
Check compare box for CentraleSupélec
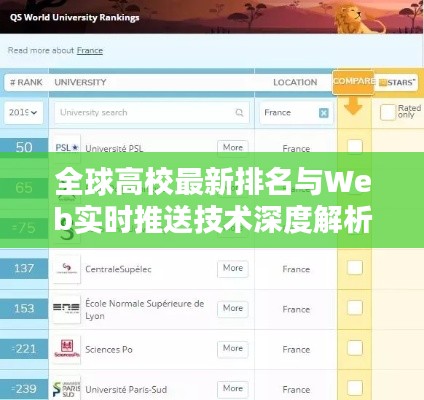click(355, 268)
